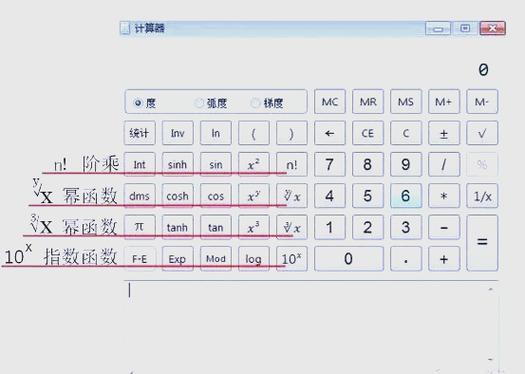
Task: Click the CE clear entry button
Action: point(368,133)
